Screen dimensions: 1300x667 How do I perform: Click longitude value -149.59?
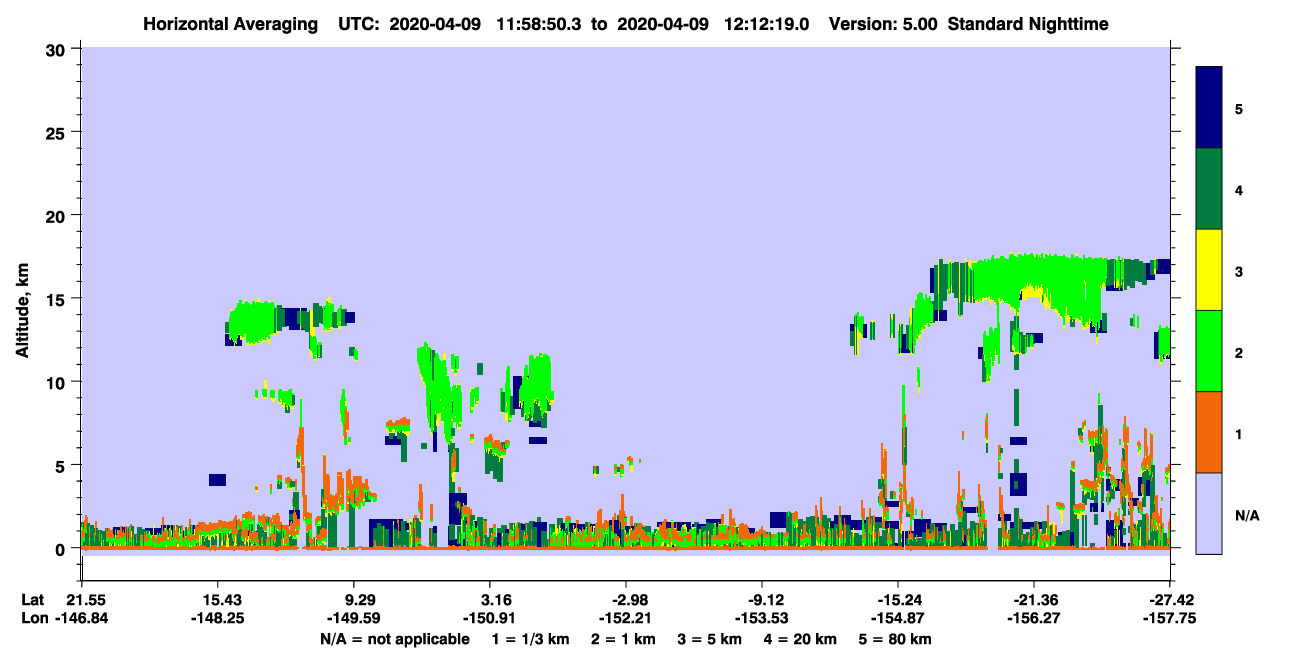[x=353, y=619]
